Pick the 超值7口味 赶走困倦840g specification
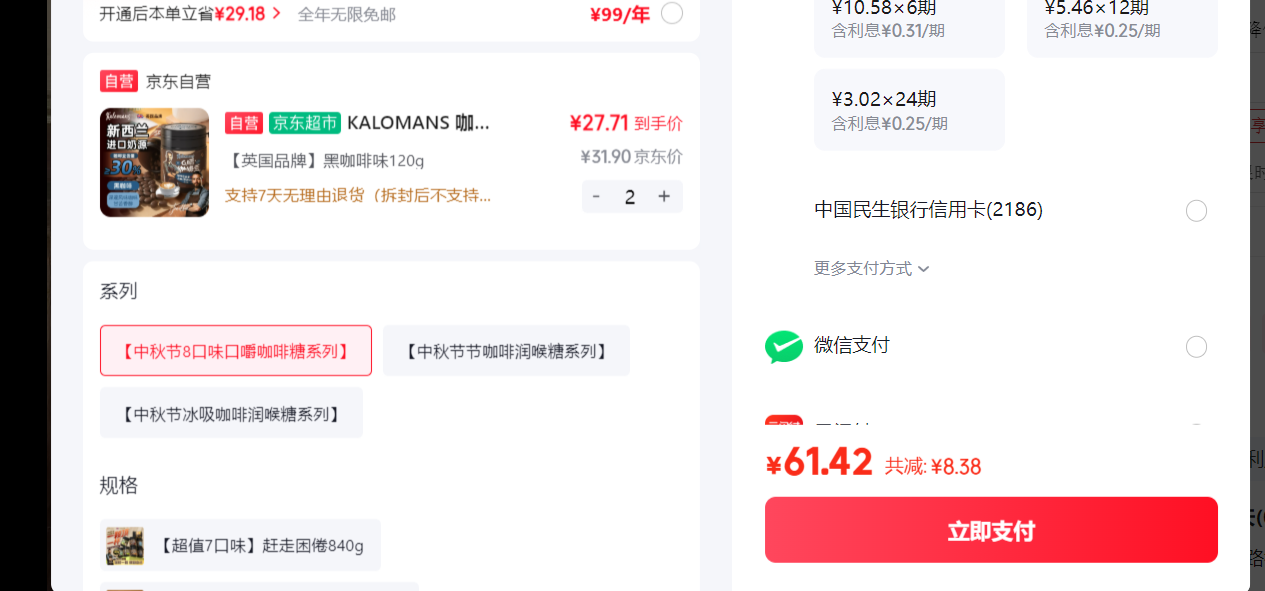Viewport: 1265px width, 591px height. [x=240, y=546]
